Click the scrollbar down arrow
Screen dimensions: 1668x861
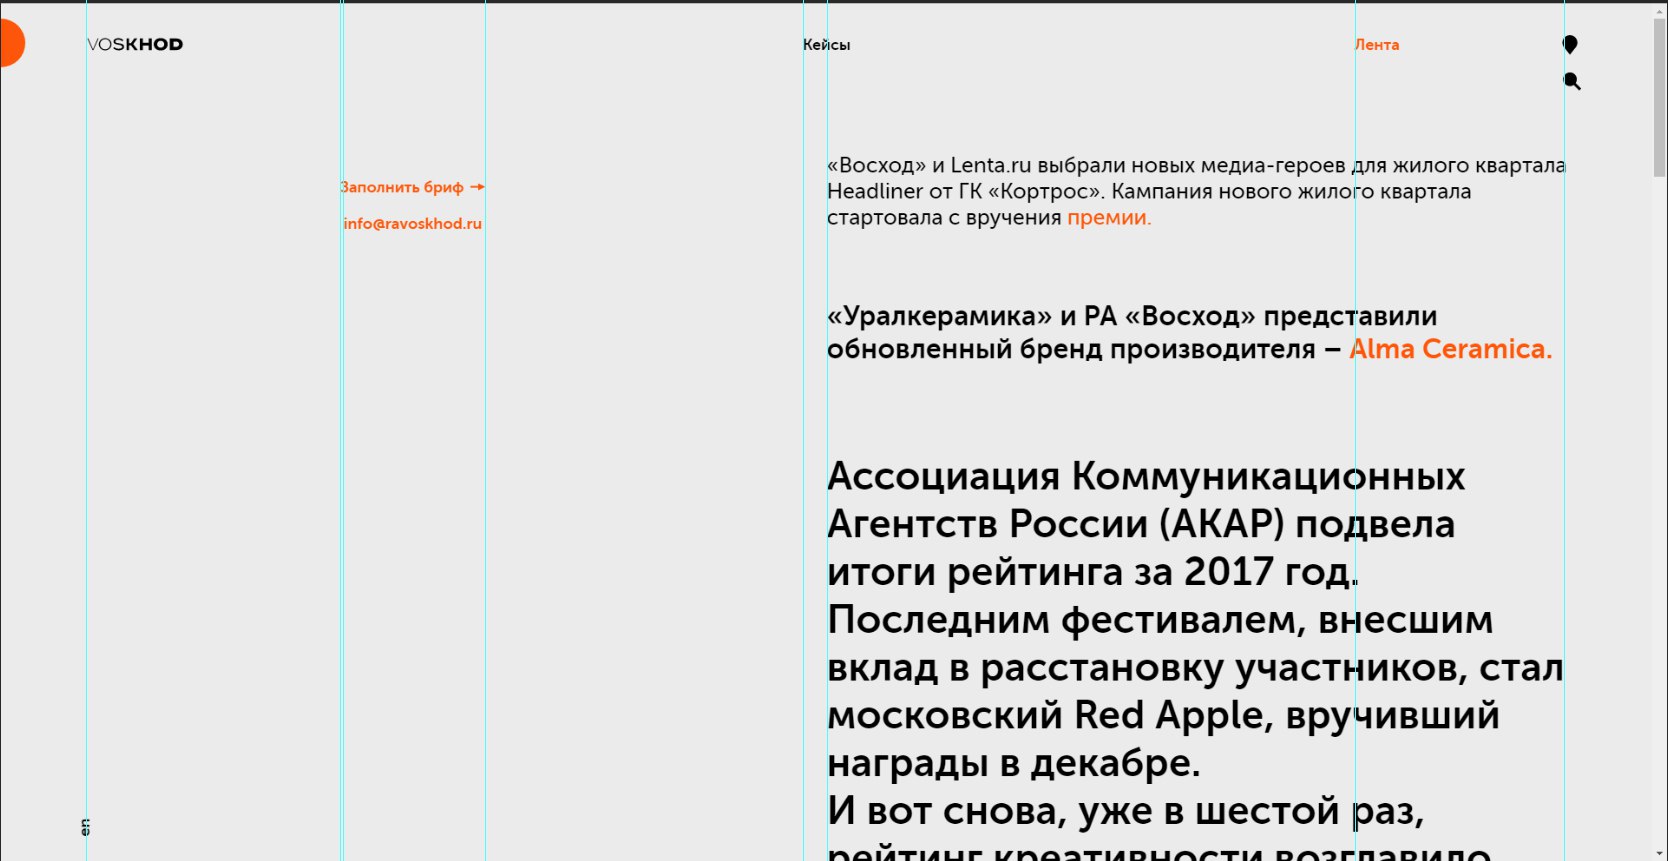pyautogui.click(x=1659, y=853)
